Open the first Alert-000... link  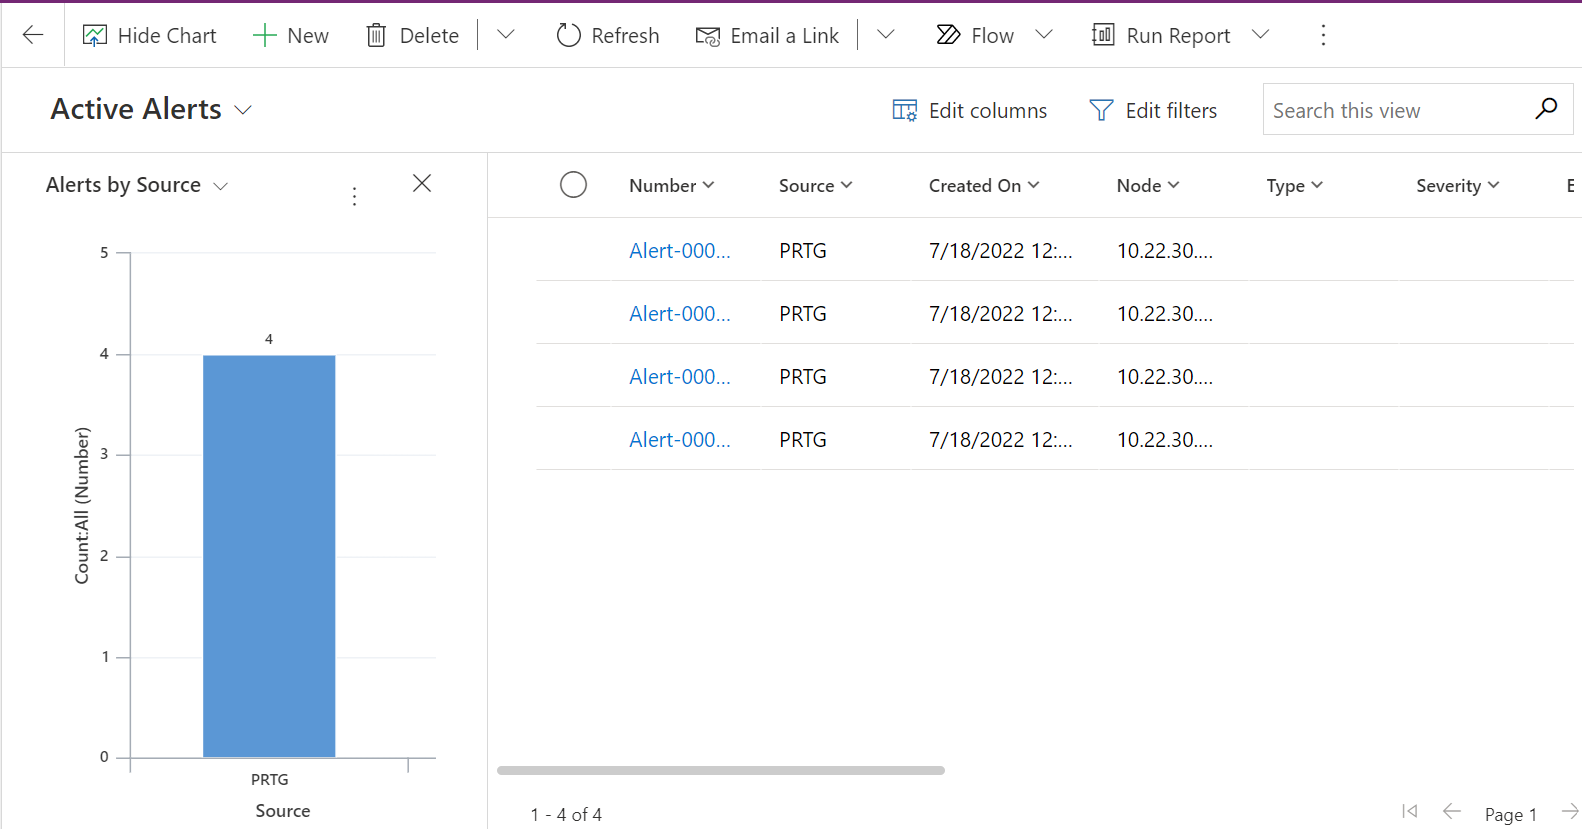pos(680,251)
